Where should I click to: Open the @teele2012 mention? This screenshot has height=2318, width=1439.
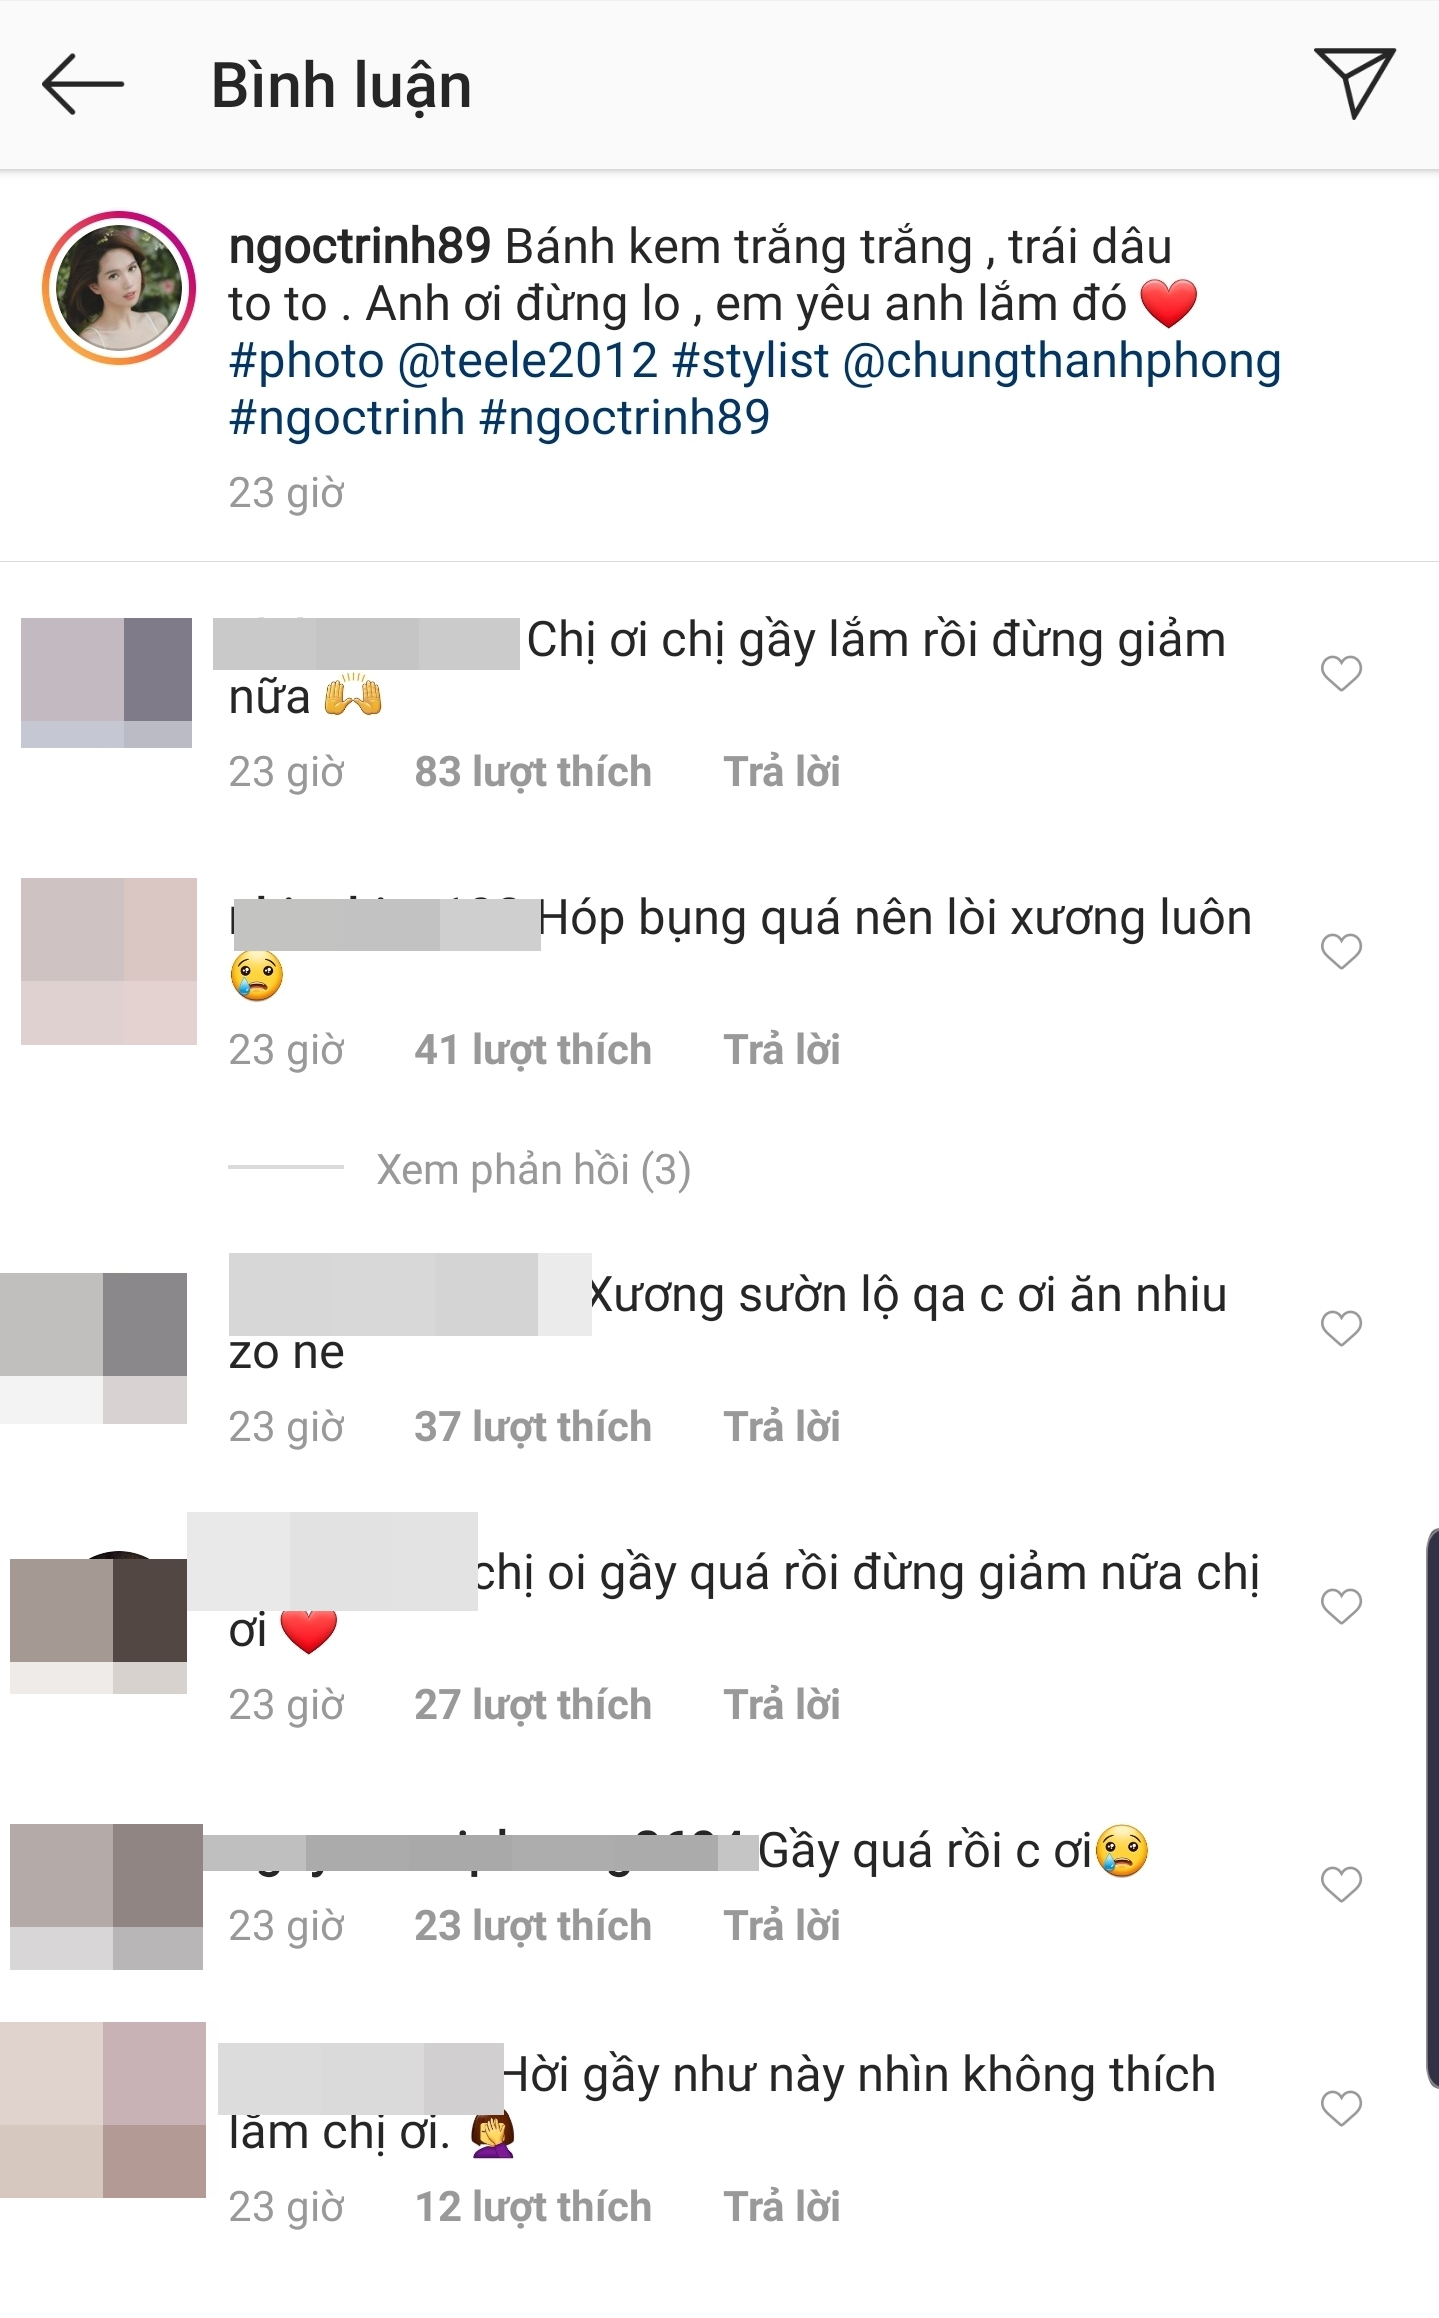(528, 361)
